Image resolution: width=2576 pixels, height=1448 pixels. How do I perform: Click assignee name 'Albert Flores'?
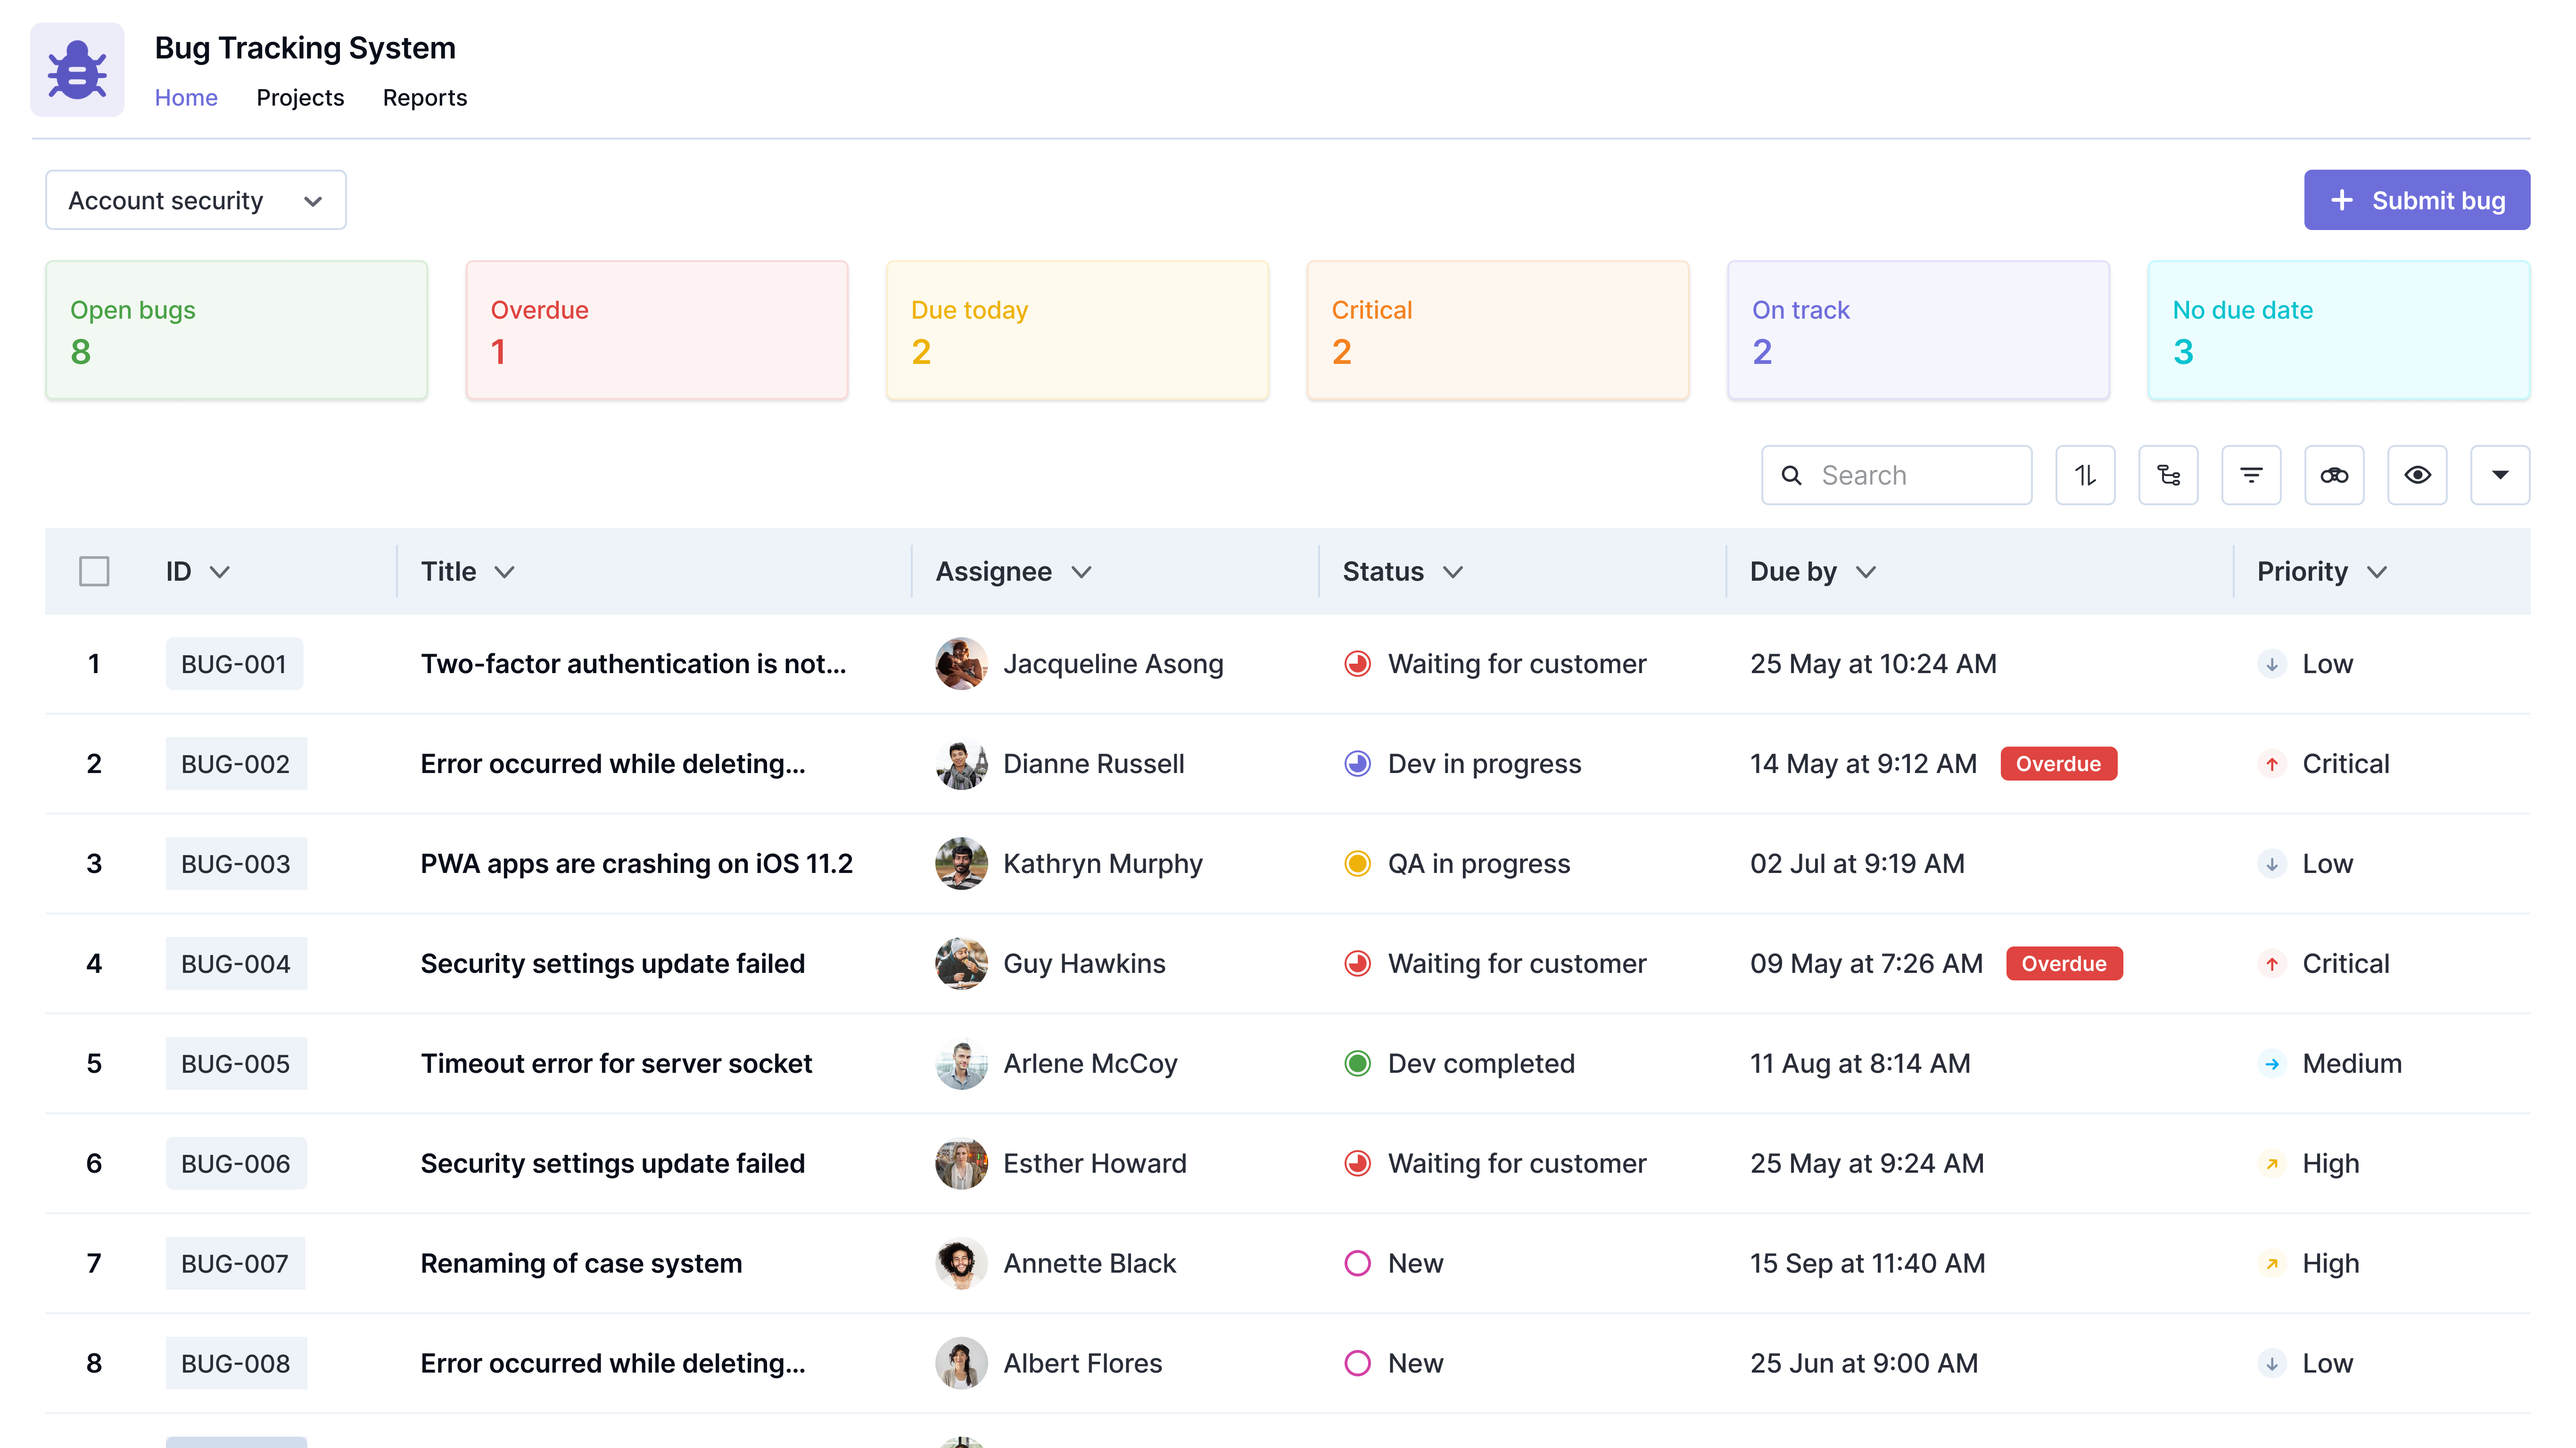point(1082,1364)
